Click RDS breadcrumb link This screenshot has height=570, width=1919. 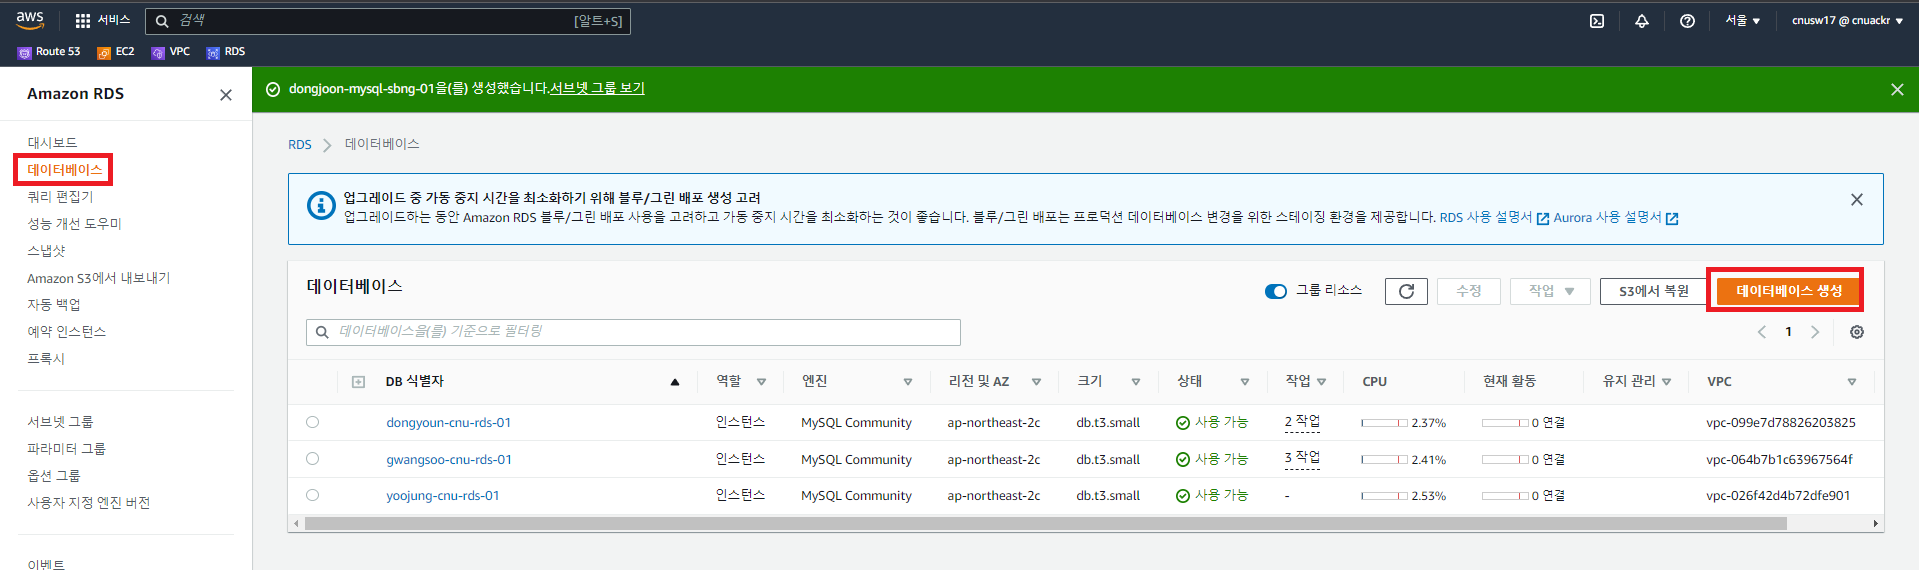tap(300, 145)
